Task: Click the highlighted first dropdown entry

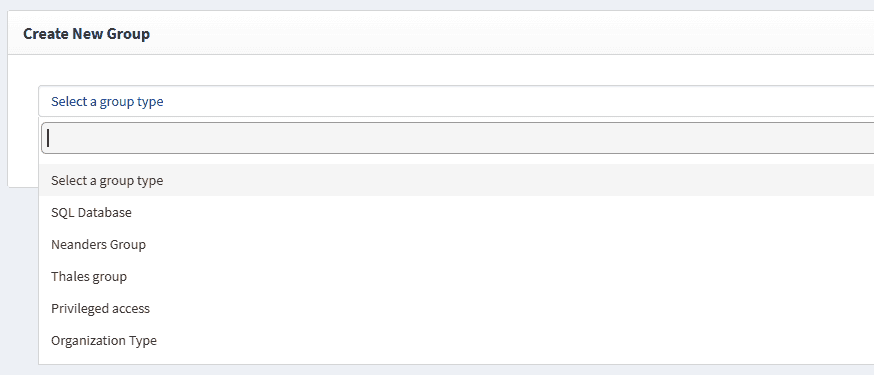Action: point(456,181)
